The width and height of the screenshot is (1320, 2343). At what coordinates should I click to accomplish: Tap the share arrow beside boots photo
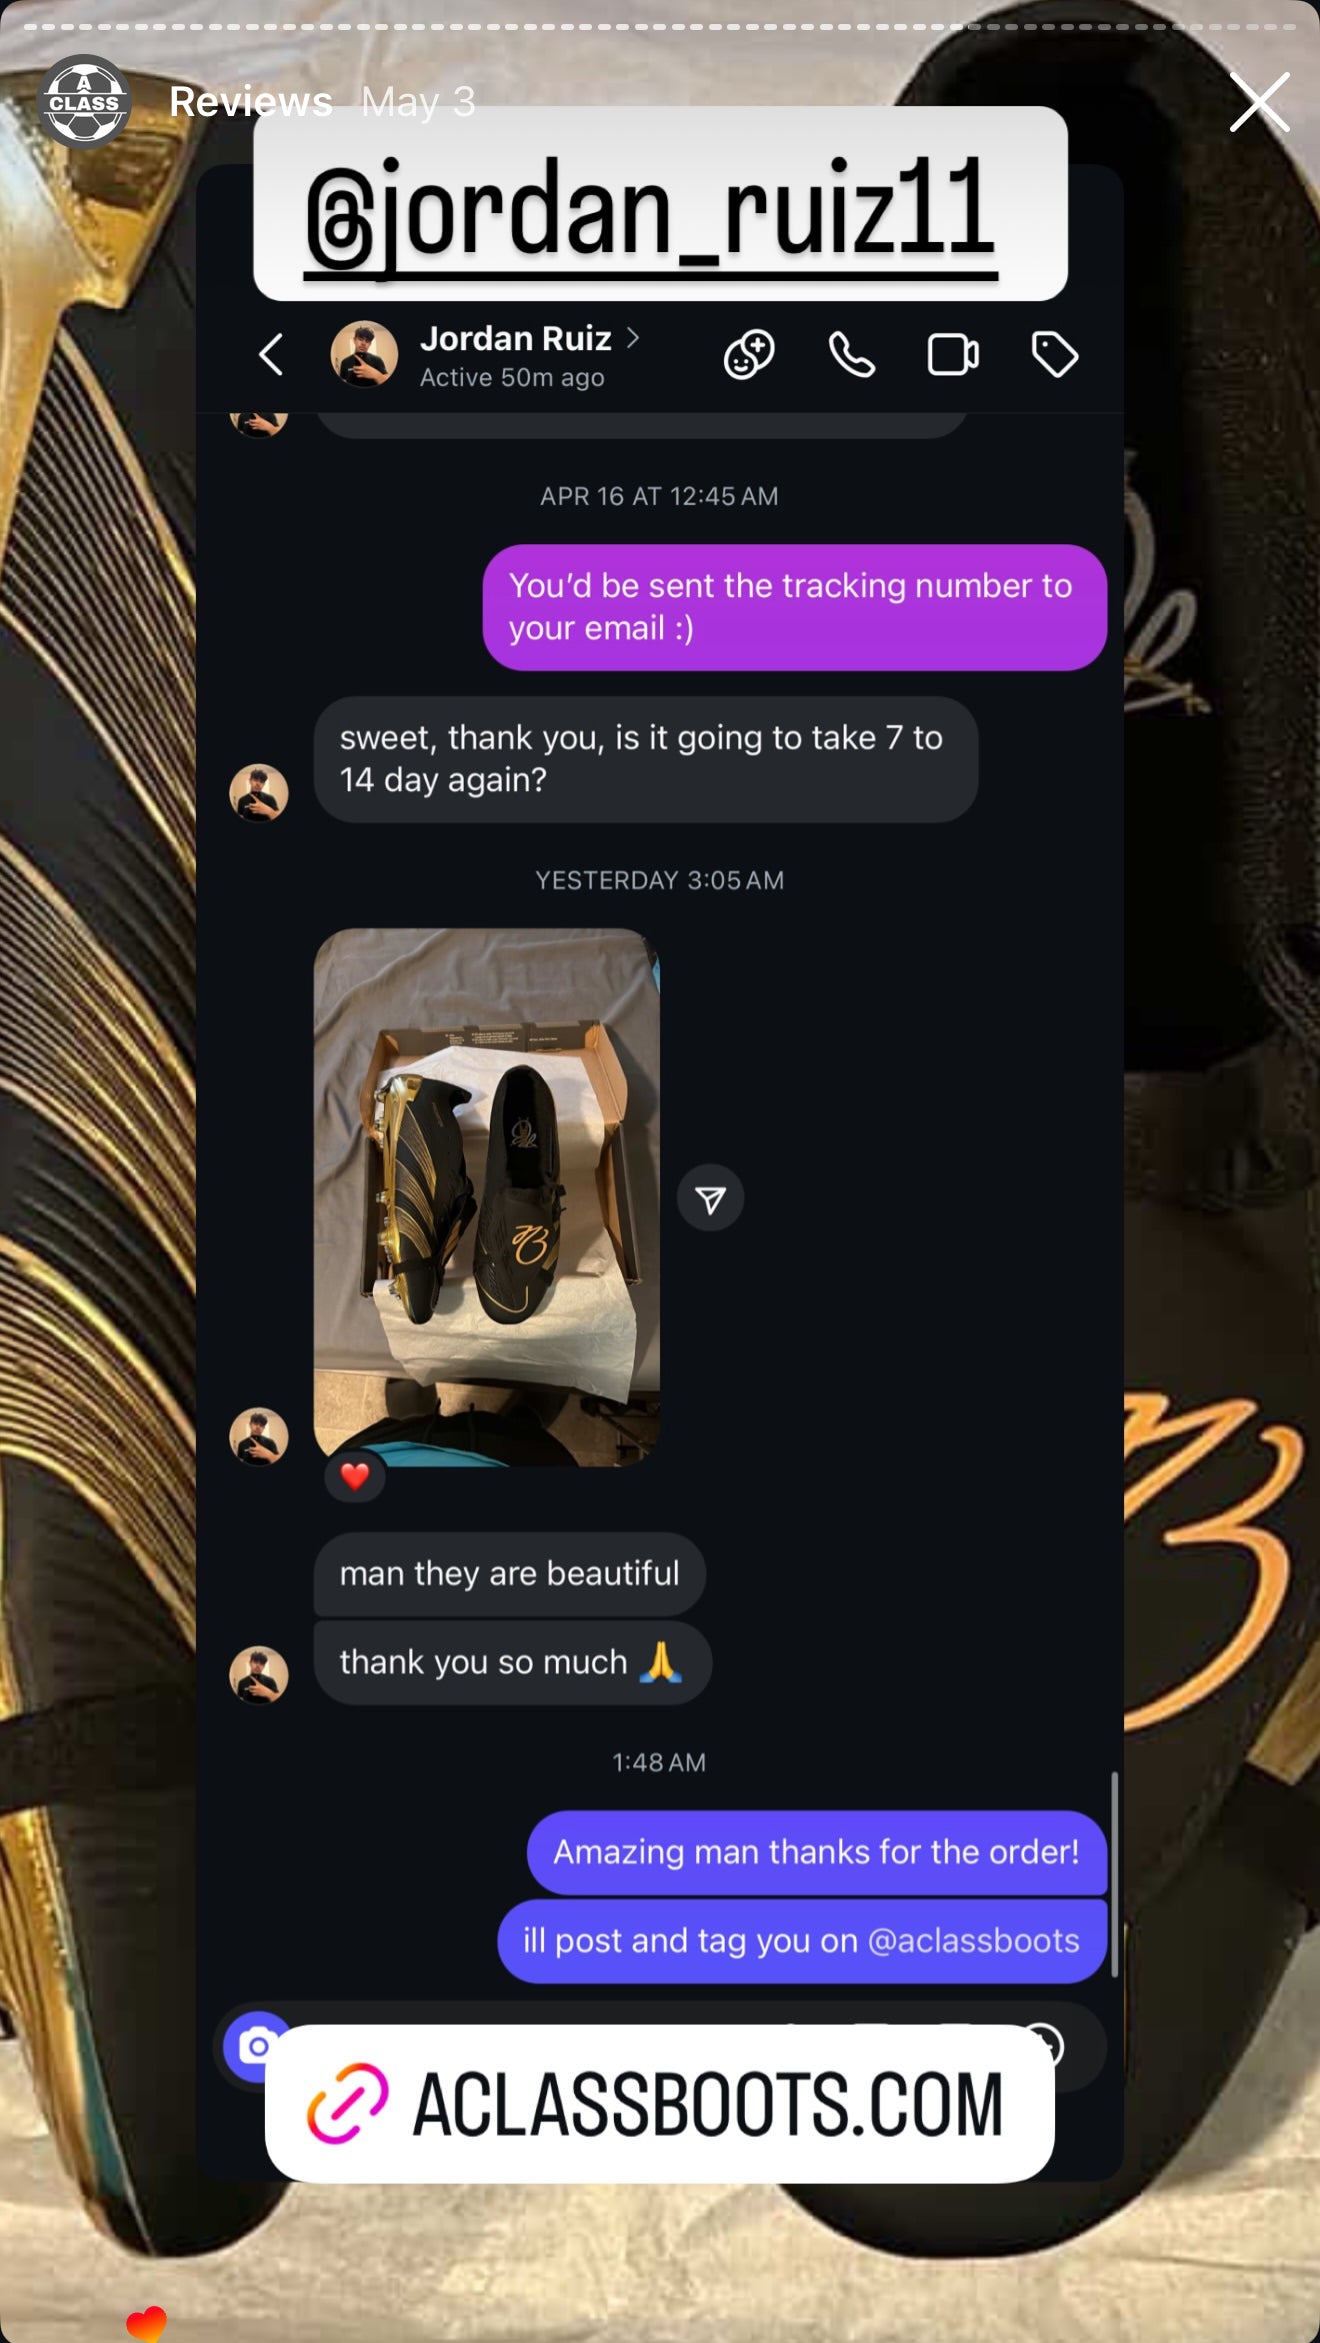(710, 1198)
